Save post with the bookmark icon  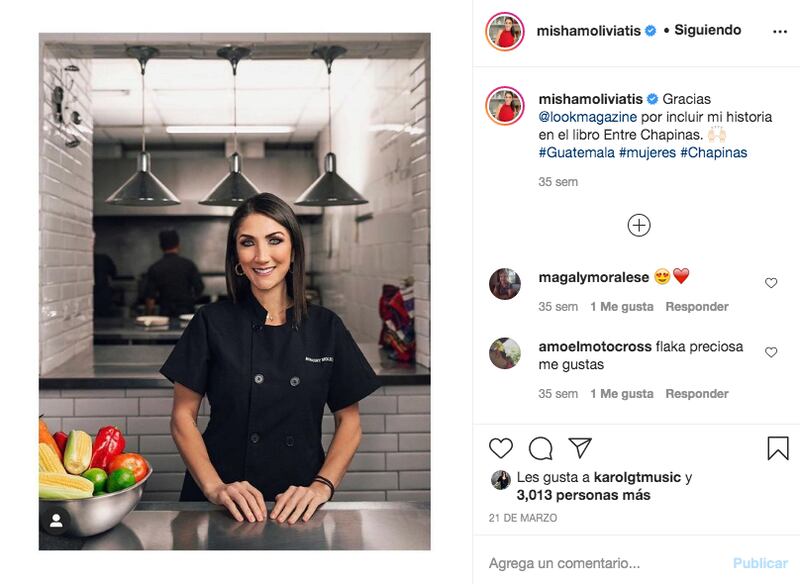(x=778, y=448)
